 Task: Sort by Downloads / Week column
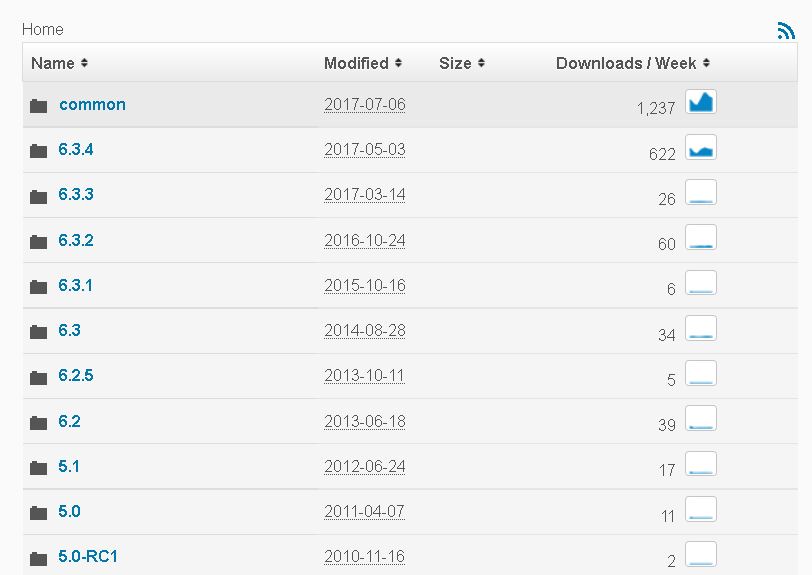(x=632, y=63)
